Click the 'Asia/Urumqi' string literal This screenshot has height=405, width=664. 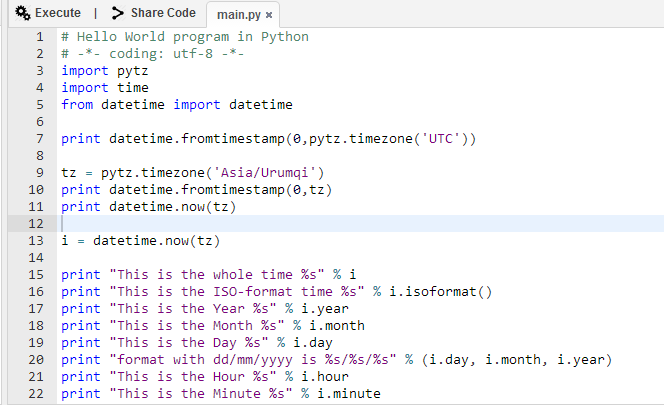[265, 173]
